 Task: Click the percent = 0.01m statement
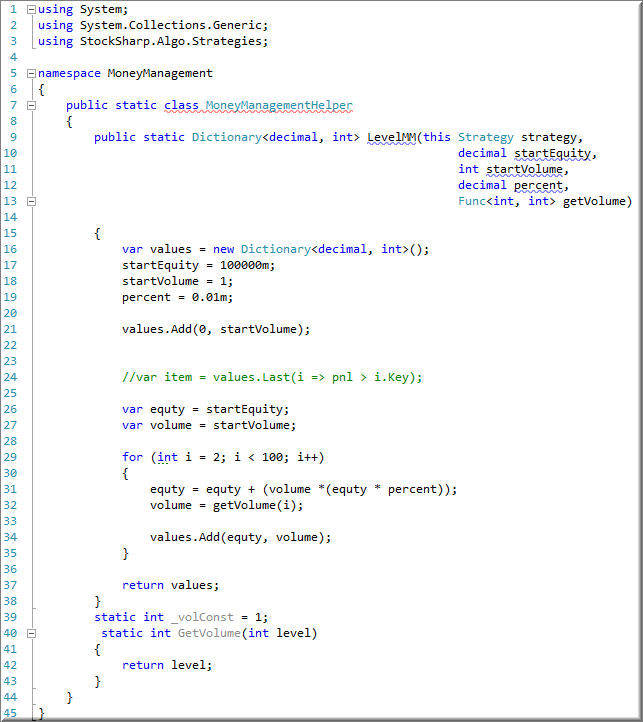(176, 297)
